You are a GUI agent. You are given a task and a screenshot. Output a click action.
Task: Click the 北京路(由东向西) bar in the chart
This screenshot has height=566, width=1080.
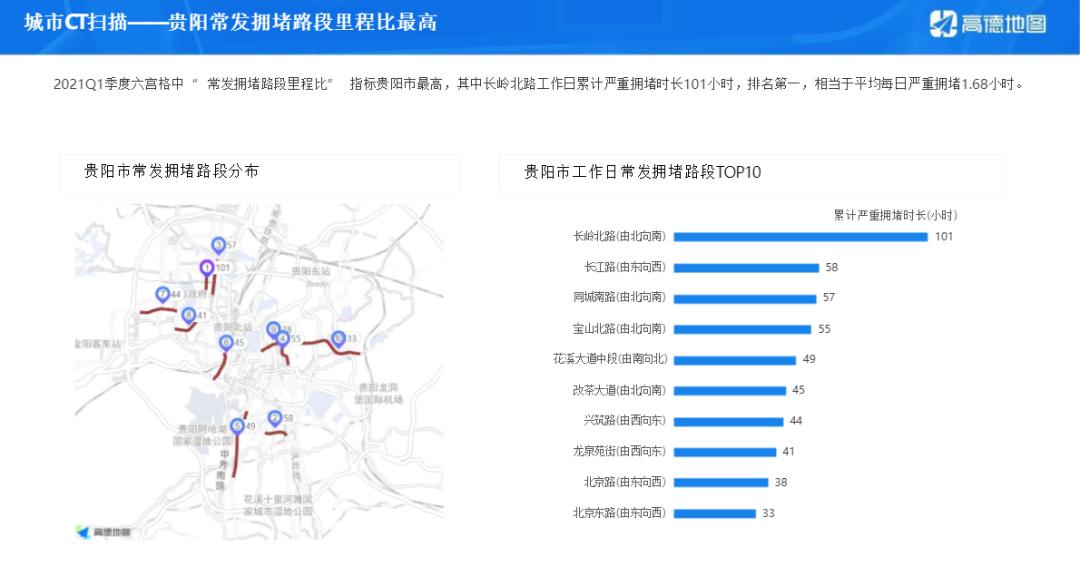721,482
